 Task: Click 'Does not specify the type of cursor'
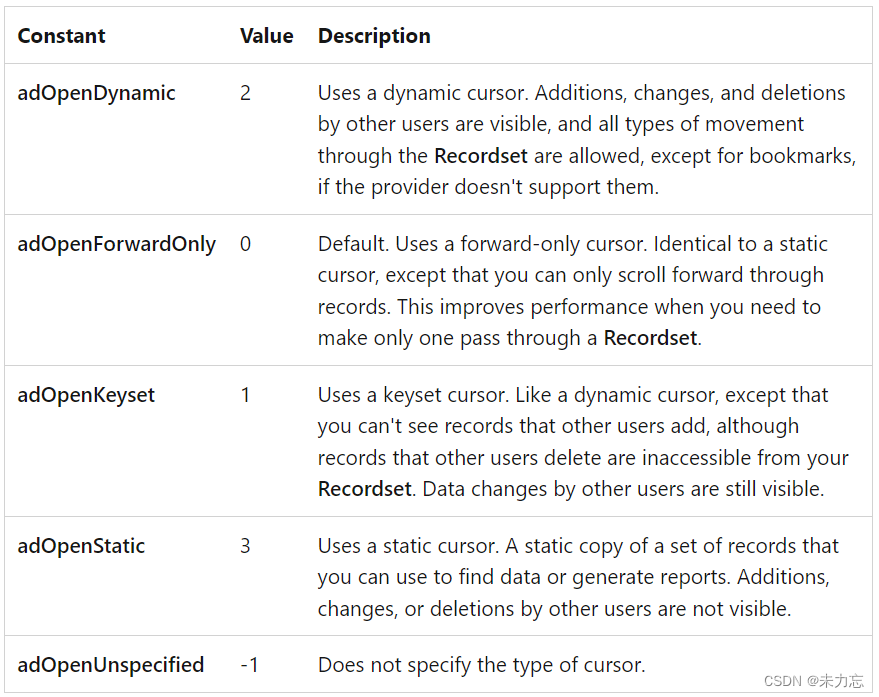click(x=481, y=665)
